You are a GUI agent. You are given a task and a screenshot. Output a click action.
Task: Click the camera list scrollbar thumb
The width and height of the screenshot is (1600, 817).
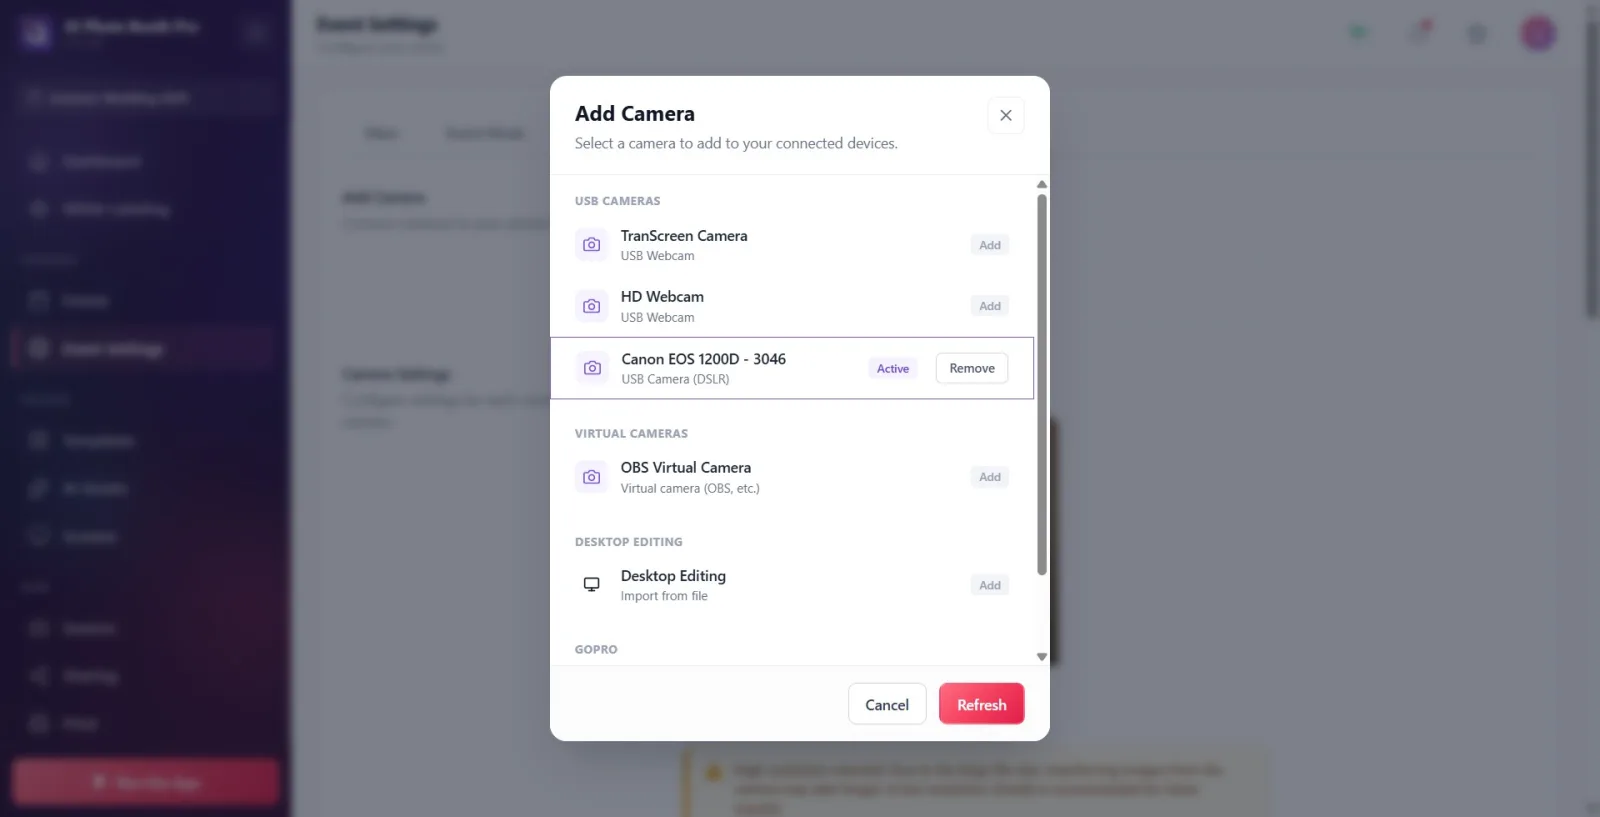[x=1042, y=385]
